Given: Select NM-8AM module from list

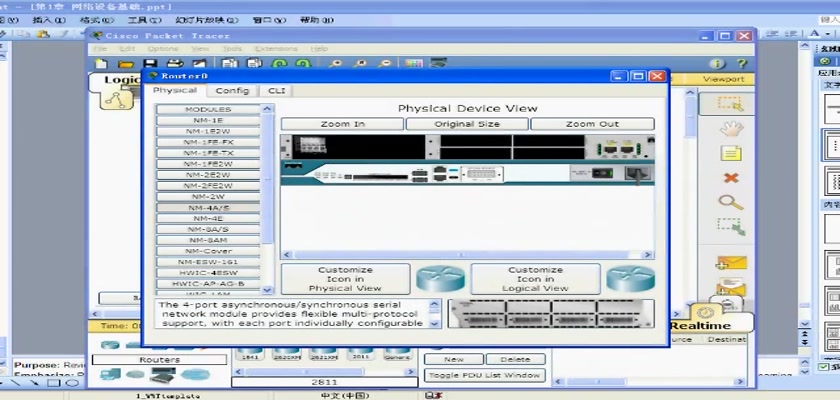Looking at the screenshot, I should [x=208, y=240].
